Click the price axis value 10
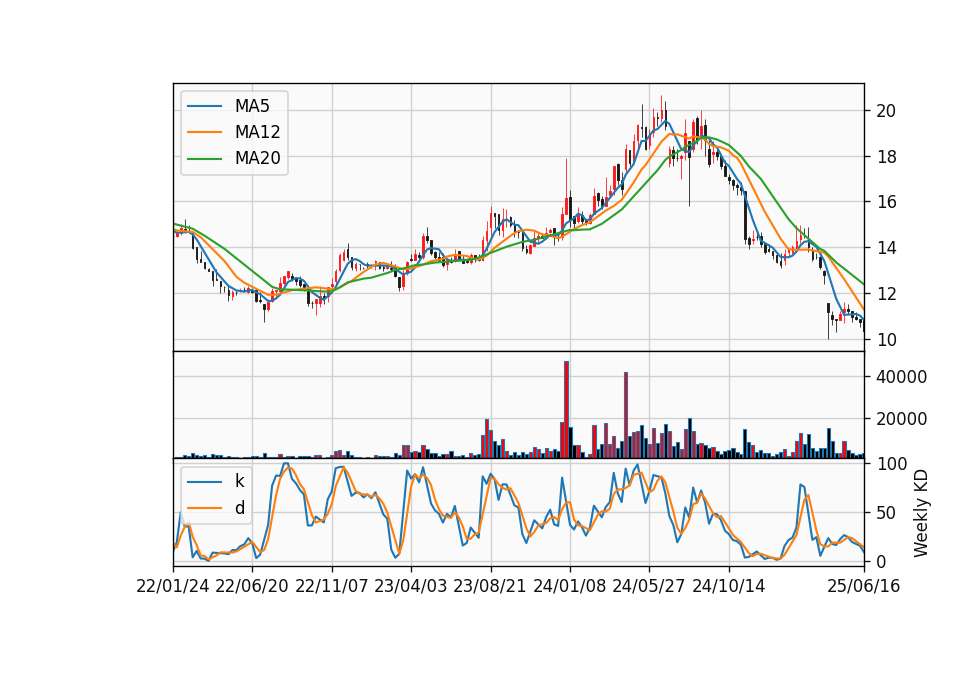Screen dimensions: 960x690 pyautogui.click(x=886, y=340)
